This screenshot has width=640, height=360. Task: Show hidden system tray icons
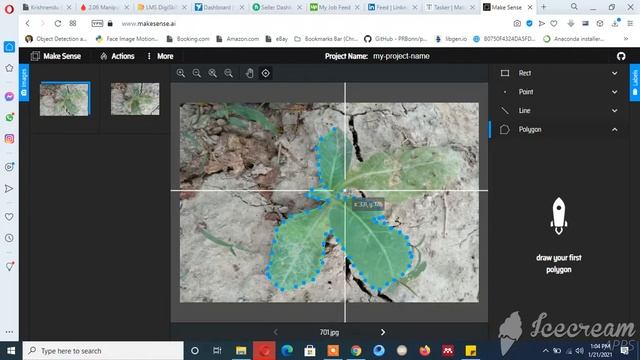coord(545,351)
